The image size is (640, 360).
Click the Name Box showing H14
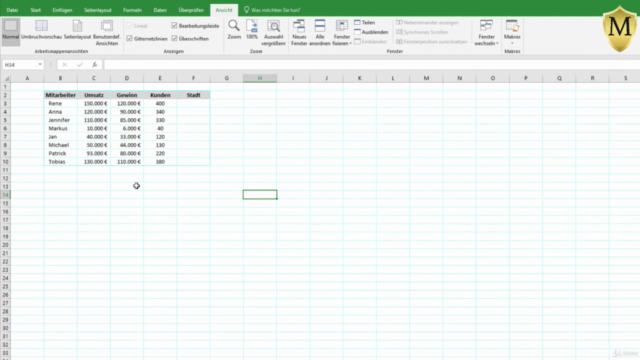[20, 64]
